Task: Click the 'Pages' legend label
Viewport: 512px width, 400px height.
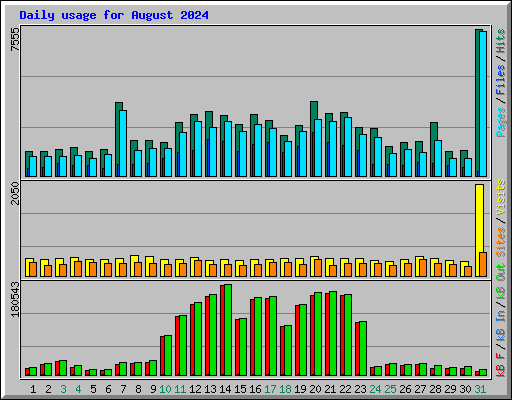Action: 501,122
